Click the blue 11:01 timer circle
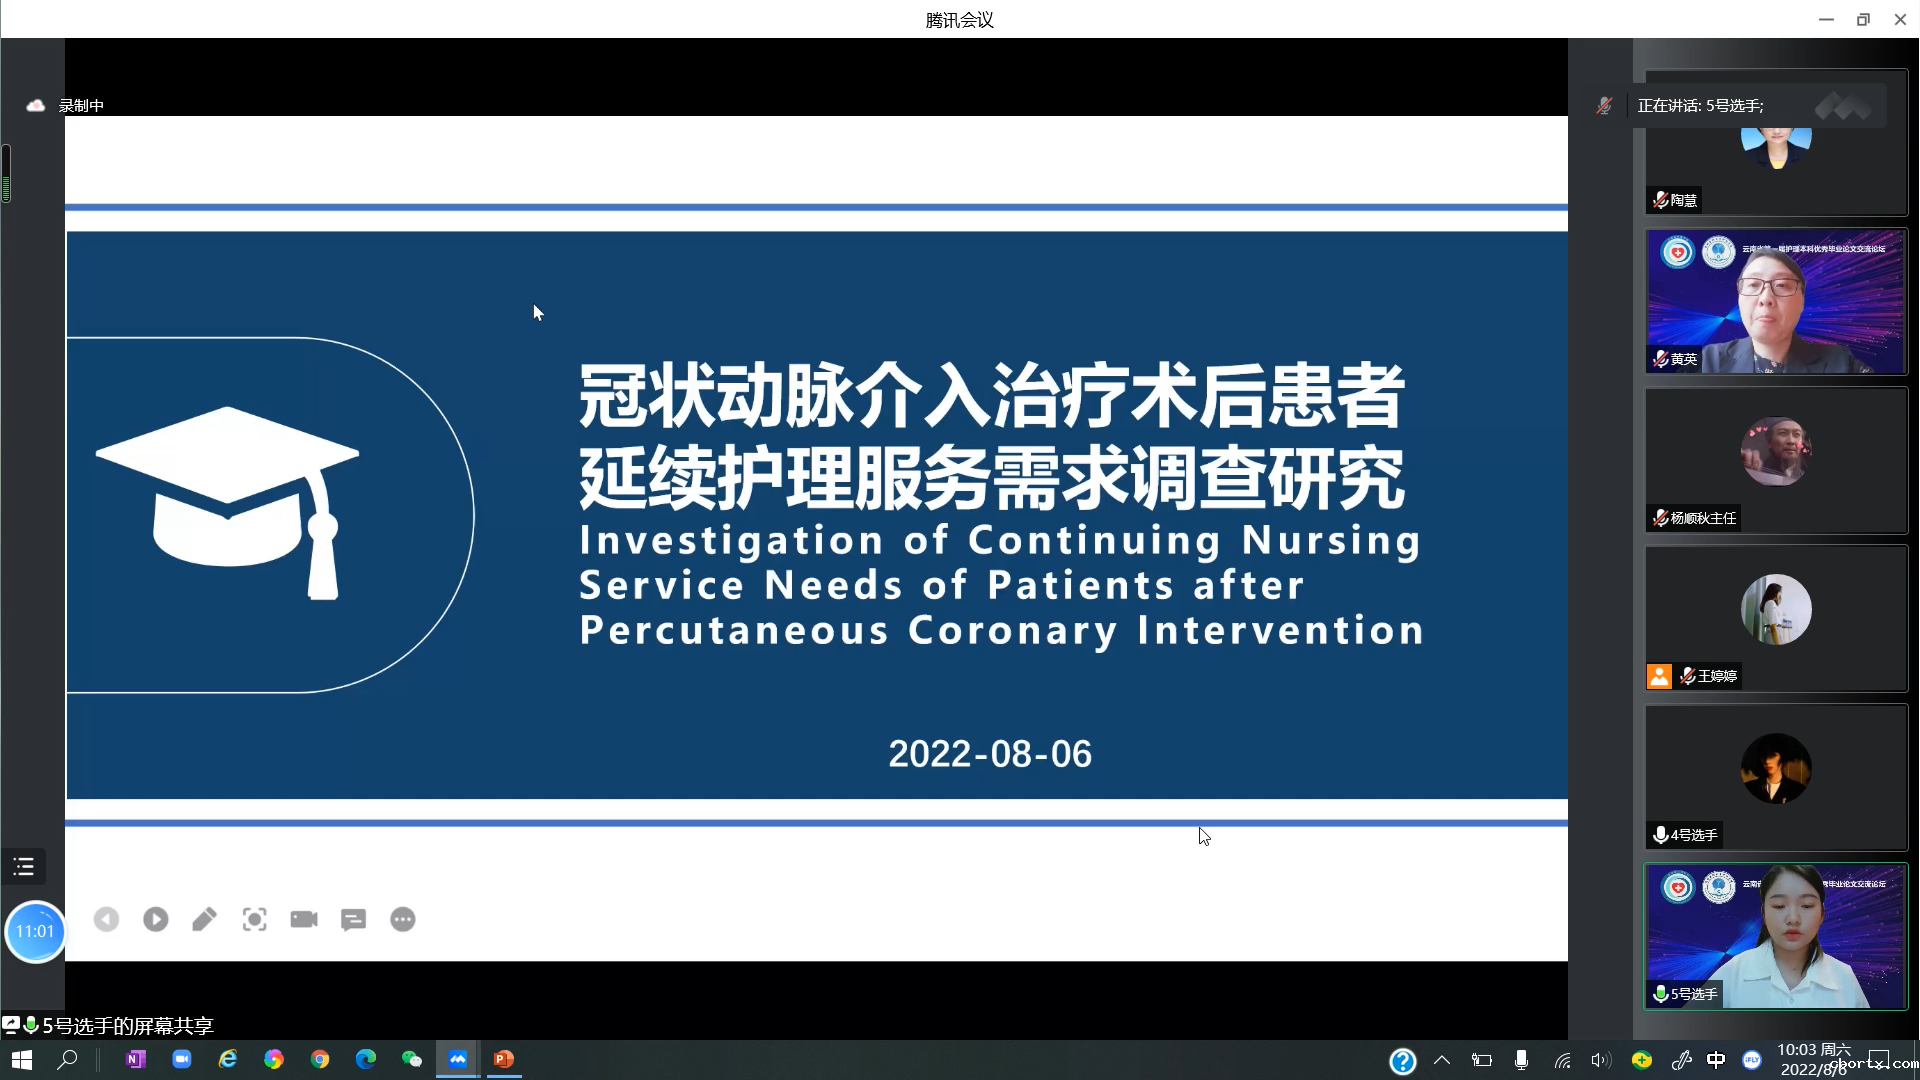1920x1080 pixels. 35,931
